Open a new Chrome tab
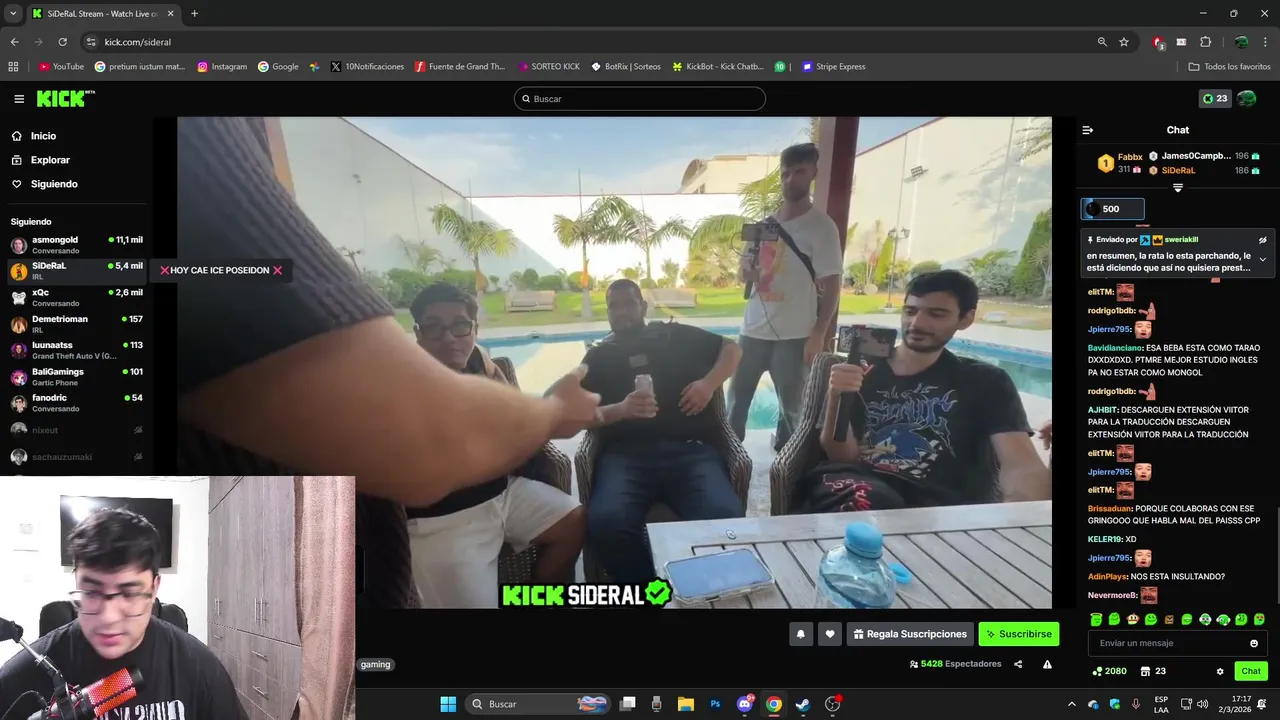 pos(194,13)
